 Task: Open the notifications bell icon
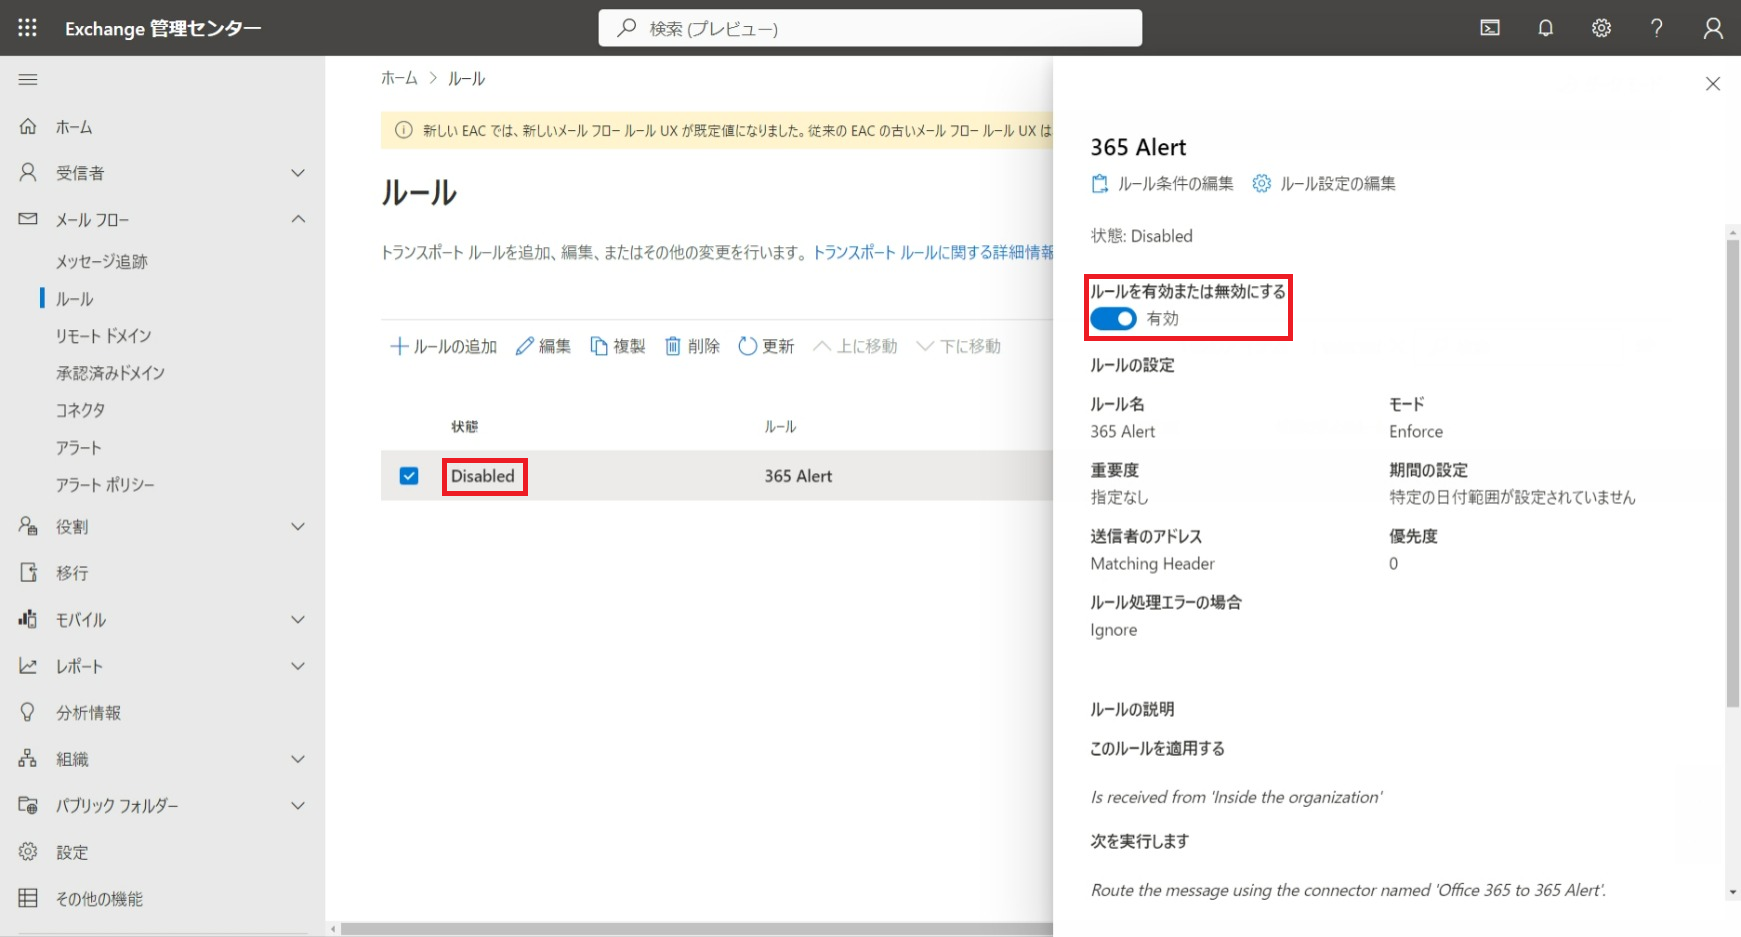coord(1545,28)
